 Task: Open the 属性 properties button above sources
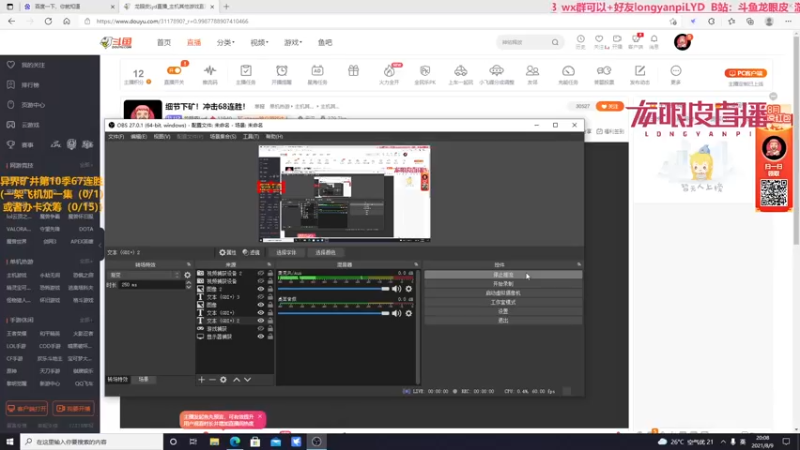tap(228, 253)
